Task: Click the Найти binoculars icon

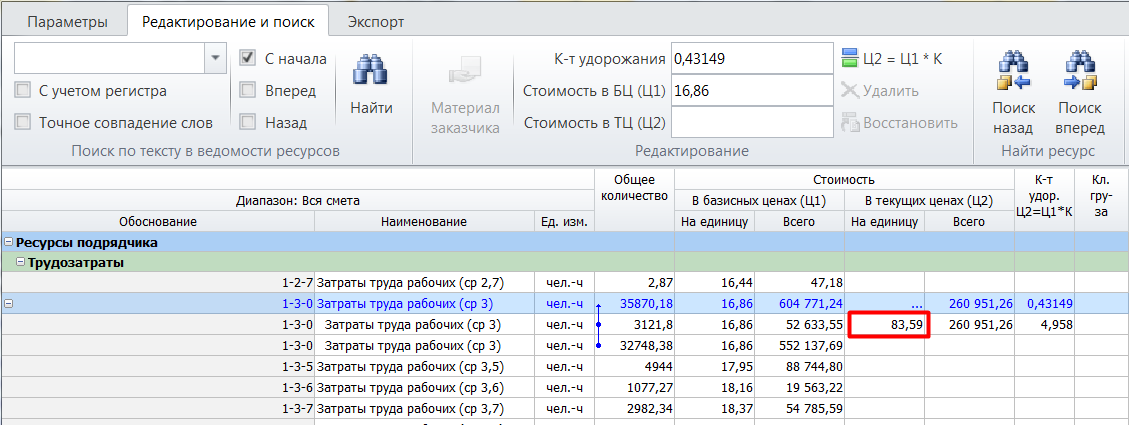Action: coord(371,71)
